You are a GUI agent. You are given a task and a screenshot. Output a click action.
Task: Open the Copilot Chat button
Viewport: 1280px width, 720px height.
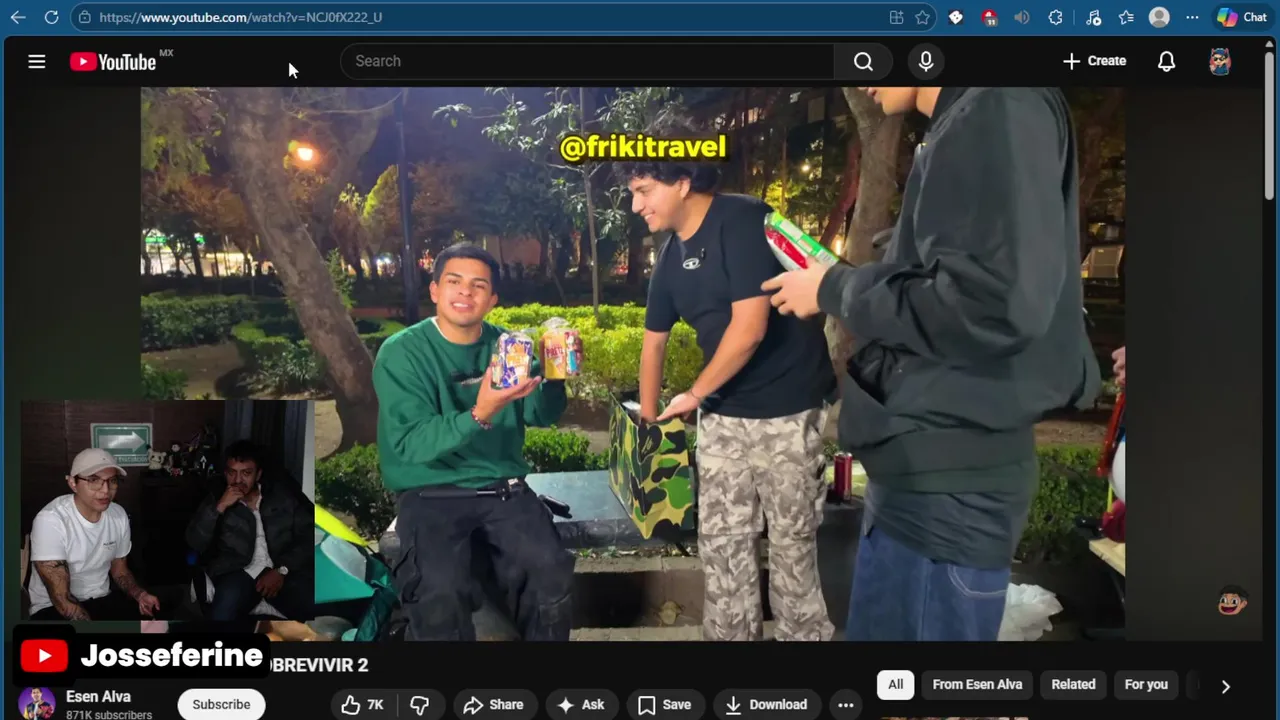pyautogui.click(x=1241, y=17)
